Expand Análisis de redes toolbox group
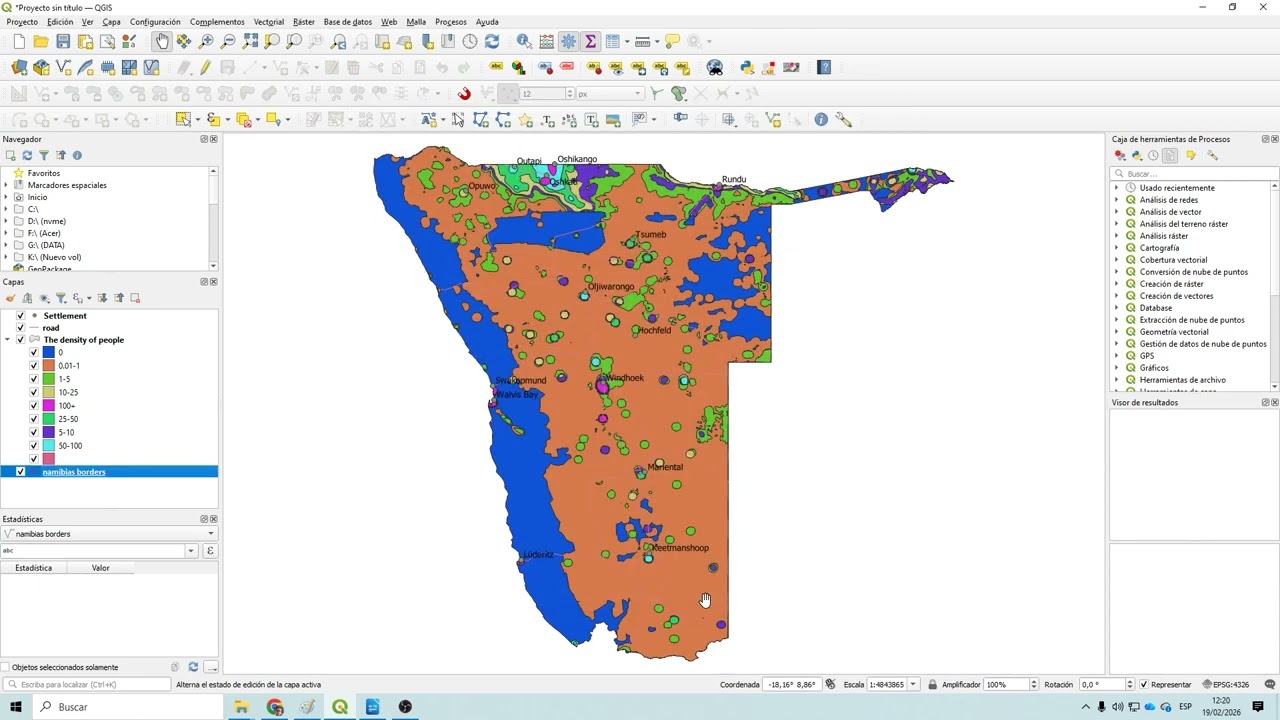The width and height of the screenshot is (1280, 720). pyautogui.click(x=1117, y=200)
